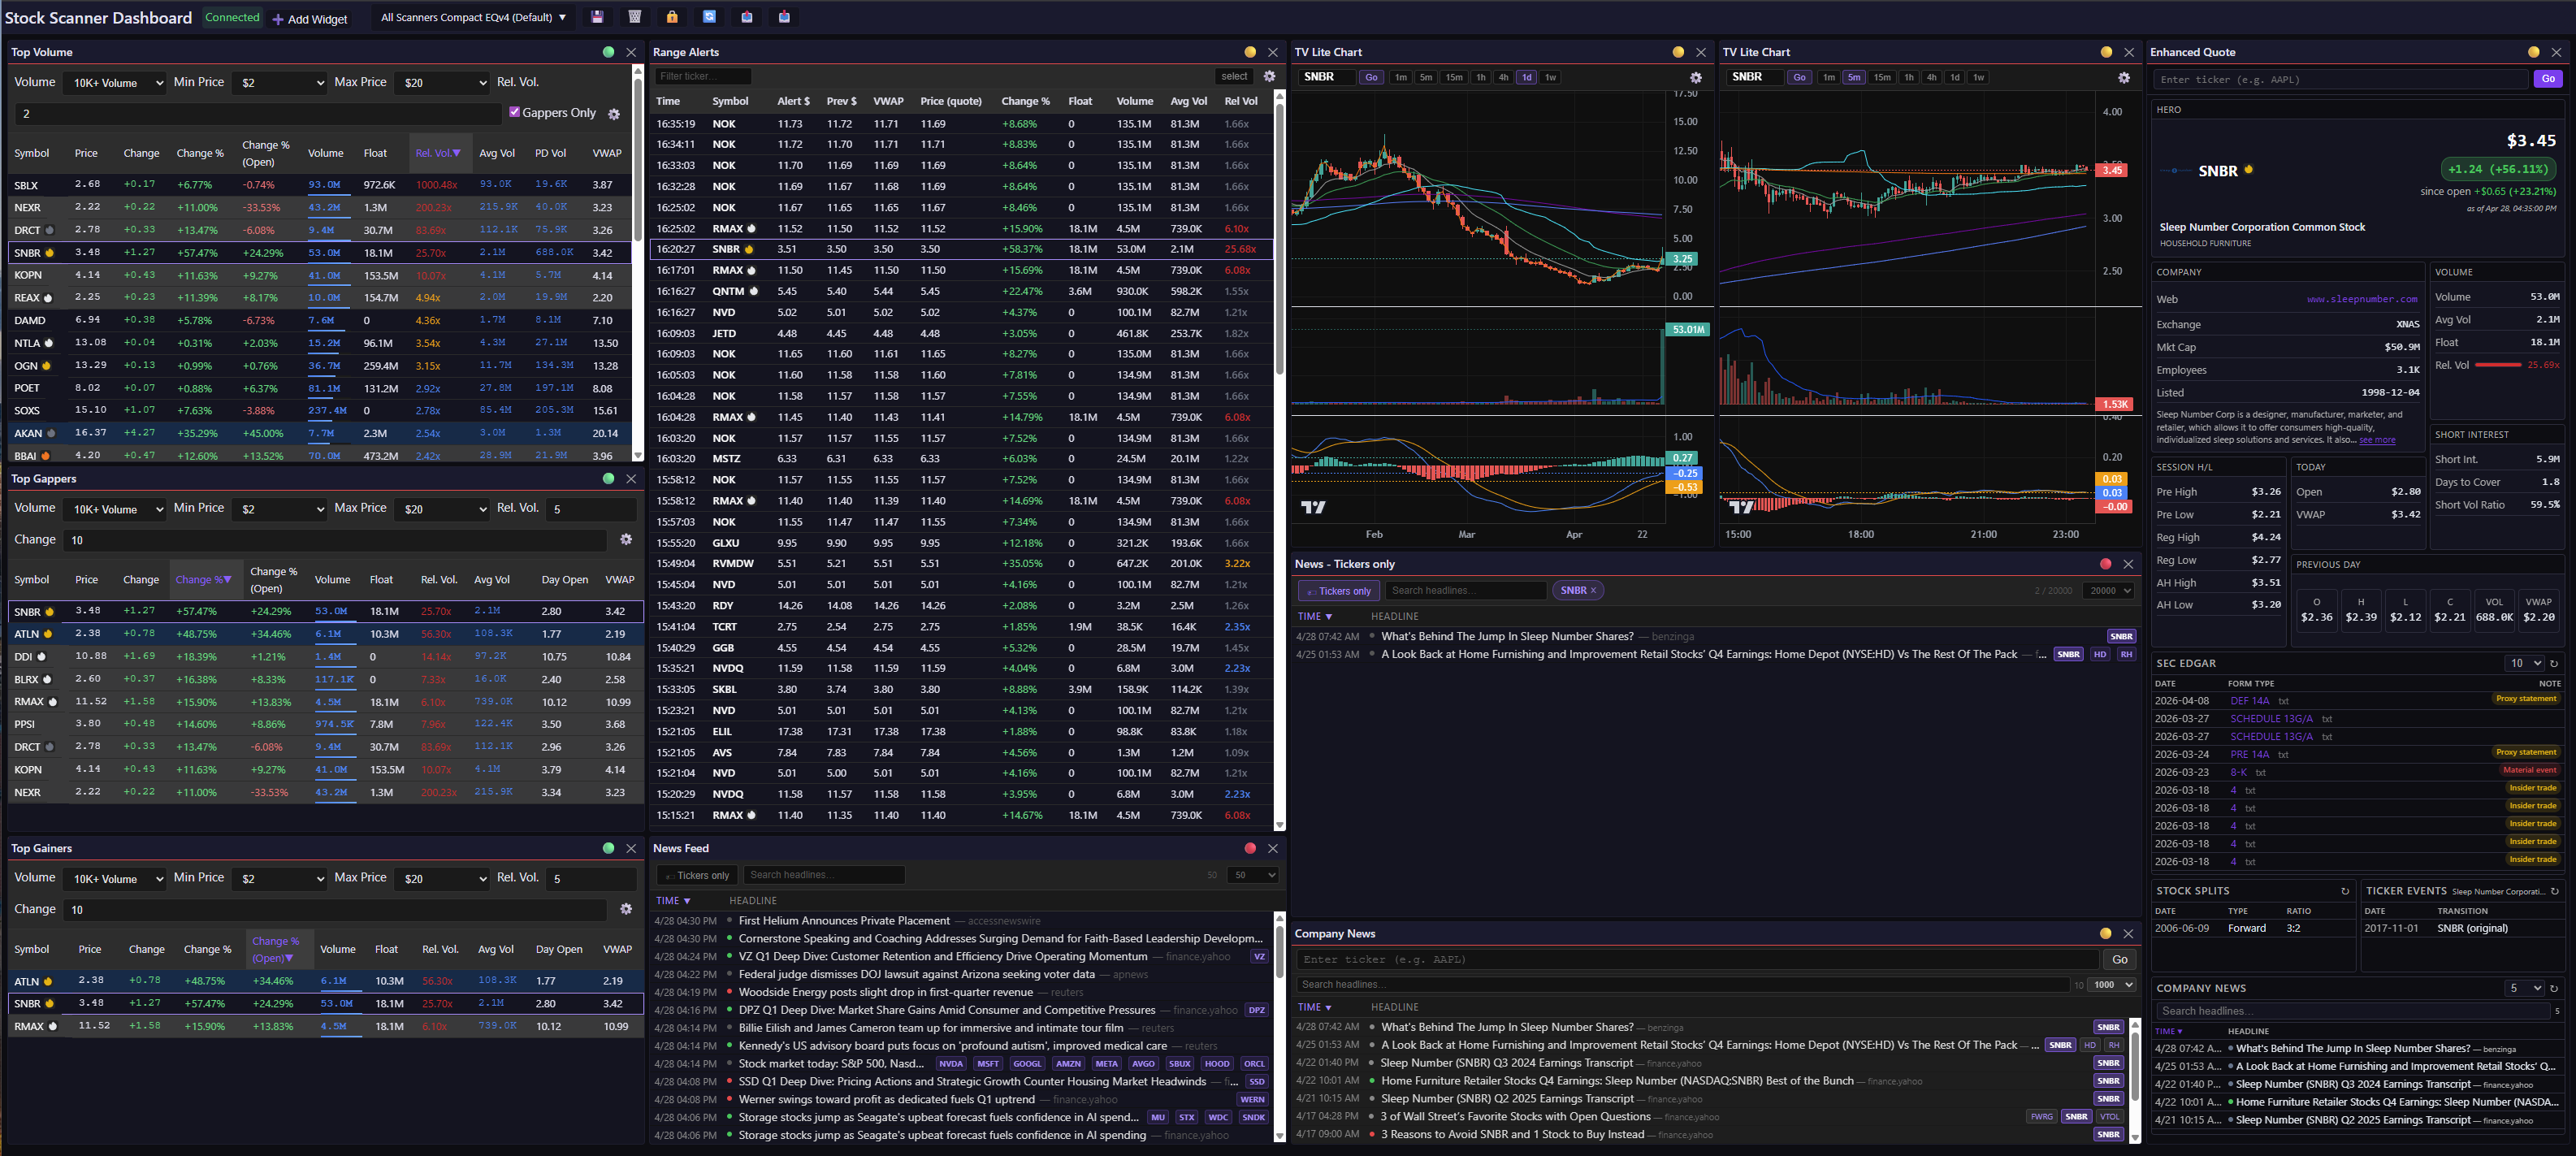Click the trash can delete-layout icon
Viewport: 2576px width, 1156px height.
634,17
